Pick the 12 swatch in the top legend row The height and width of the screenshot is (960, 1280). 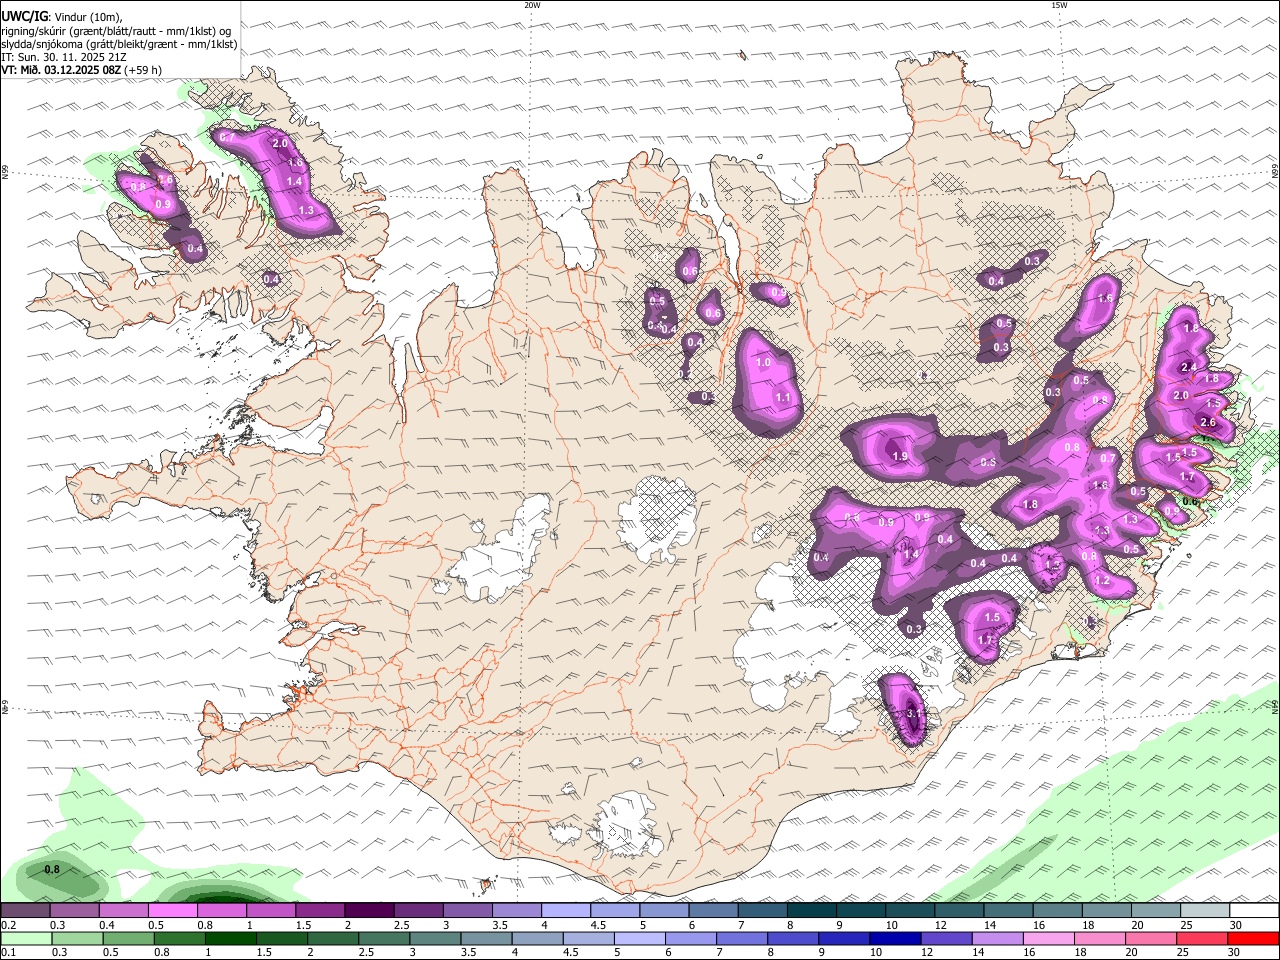959,910
